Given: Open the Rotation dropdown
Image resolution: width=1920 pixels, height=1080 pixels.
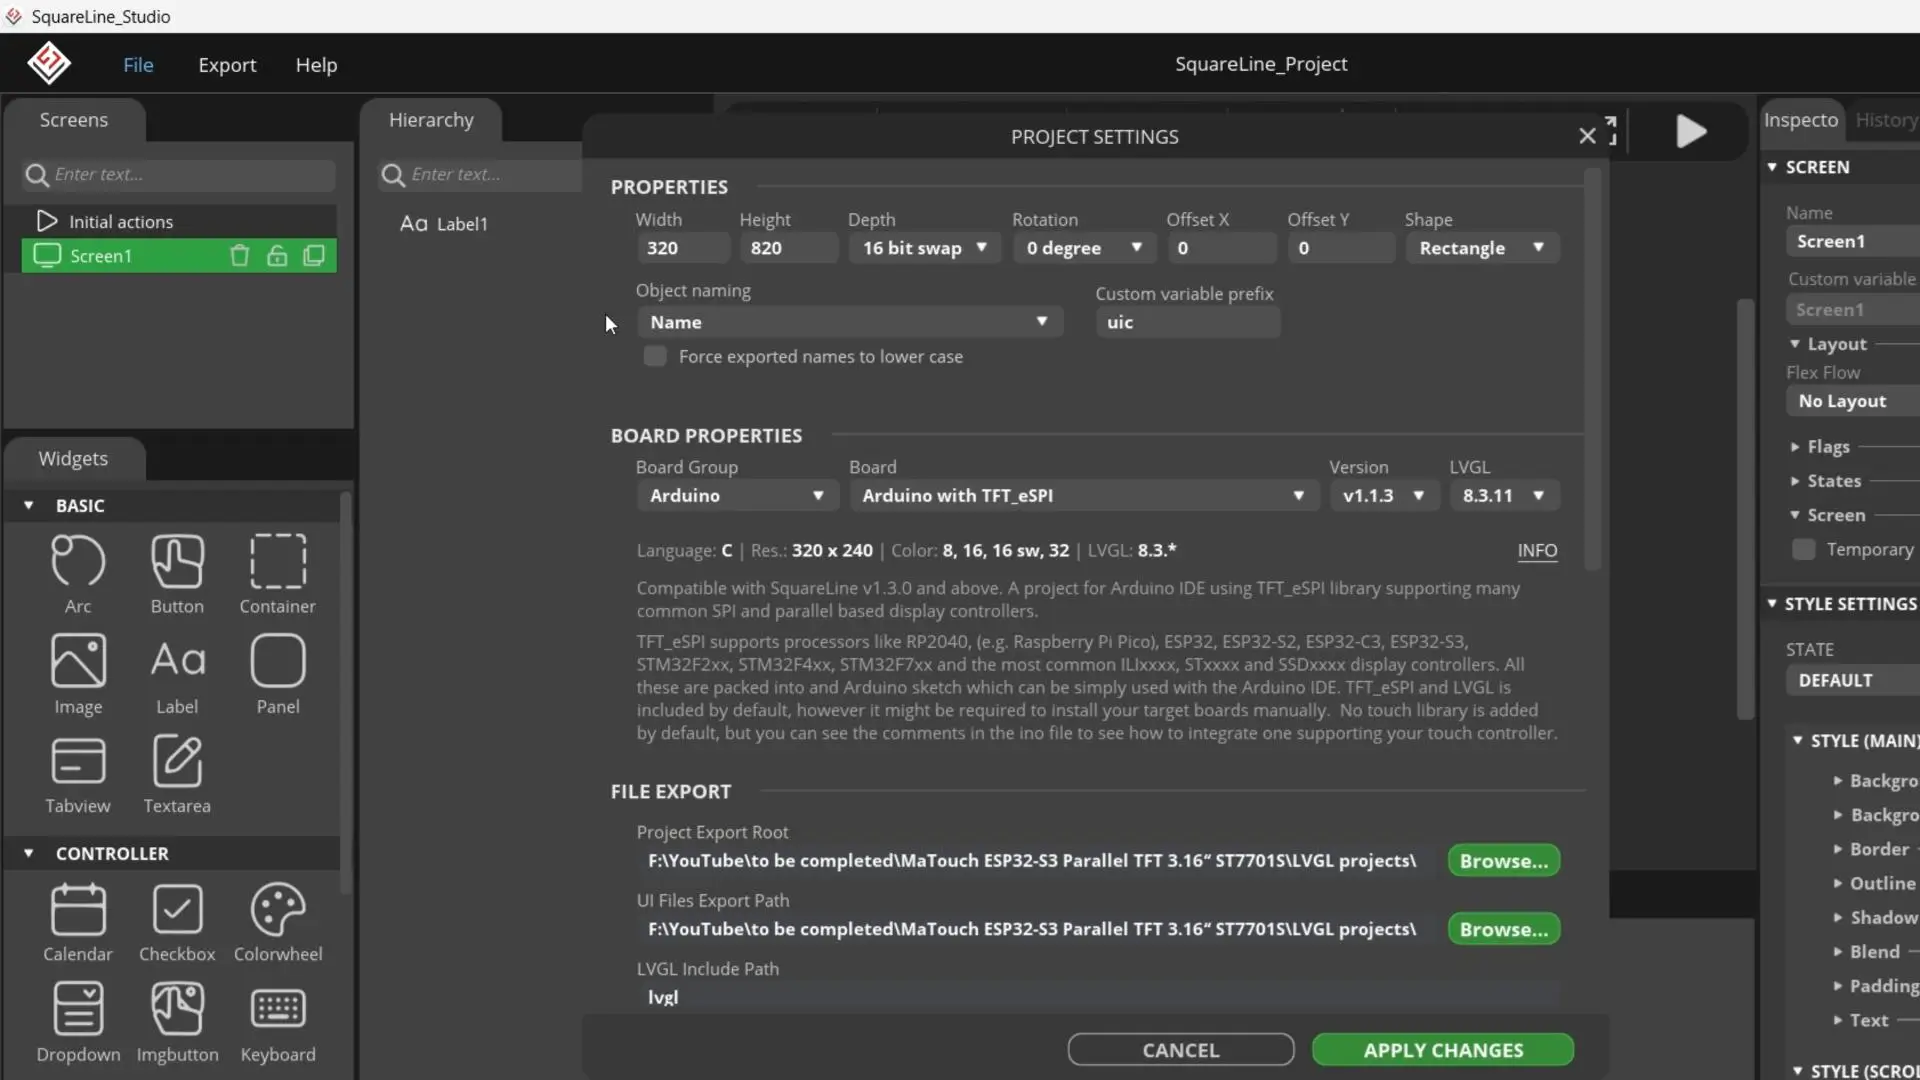Looking at the screenshot, I should [1084, 248].
